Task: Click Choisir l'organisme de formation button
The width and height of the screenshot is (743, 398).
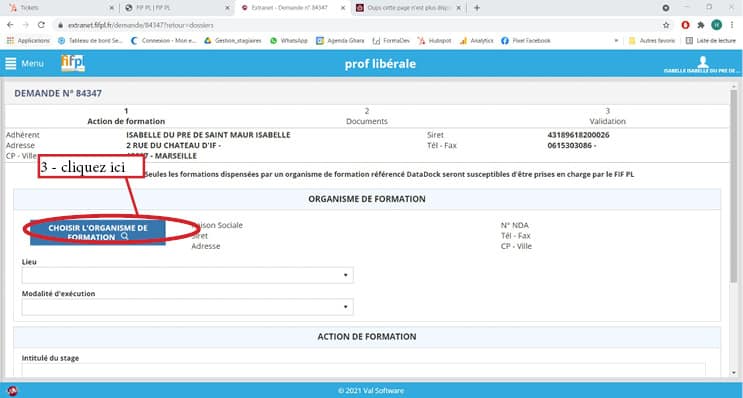Action: [98, 232]
